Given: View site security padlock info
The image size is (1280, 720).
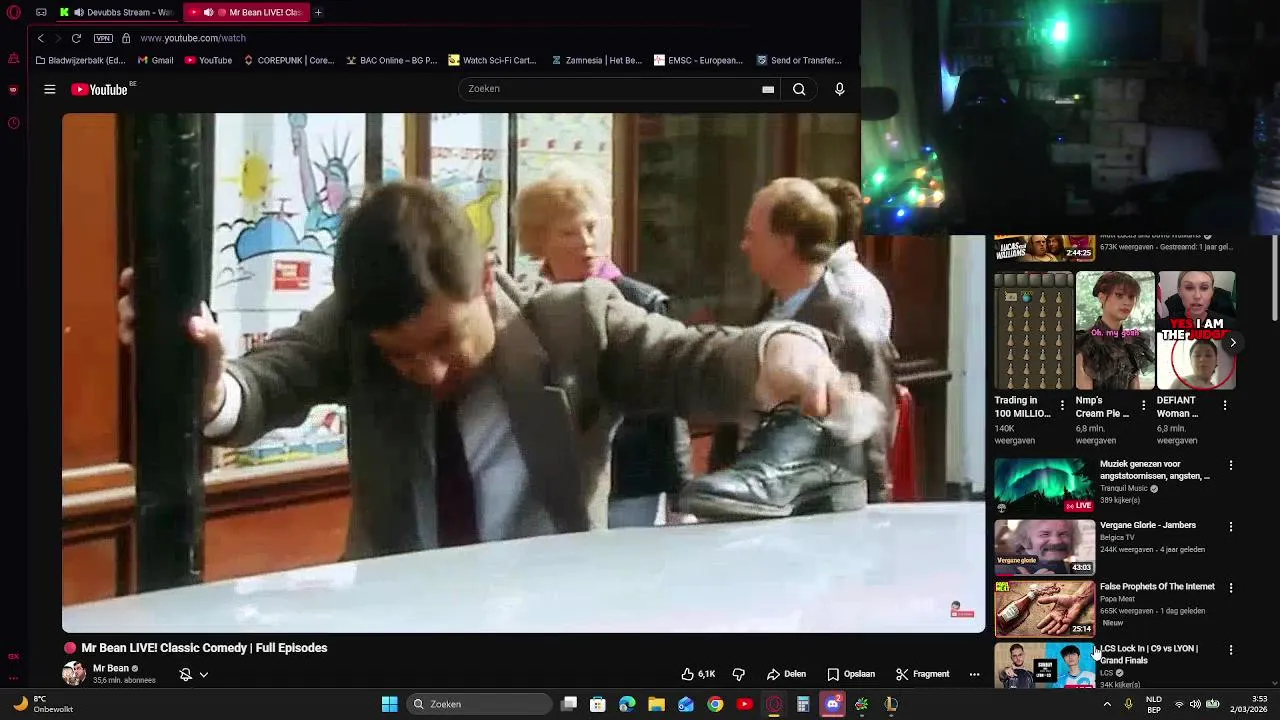Looking at the screenshot, I should click(126, 38).
